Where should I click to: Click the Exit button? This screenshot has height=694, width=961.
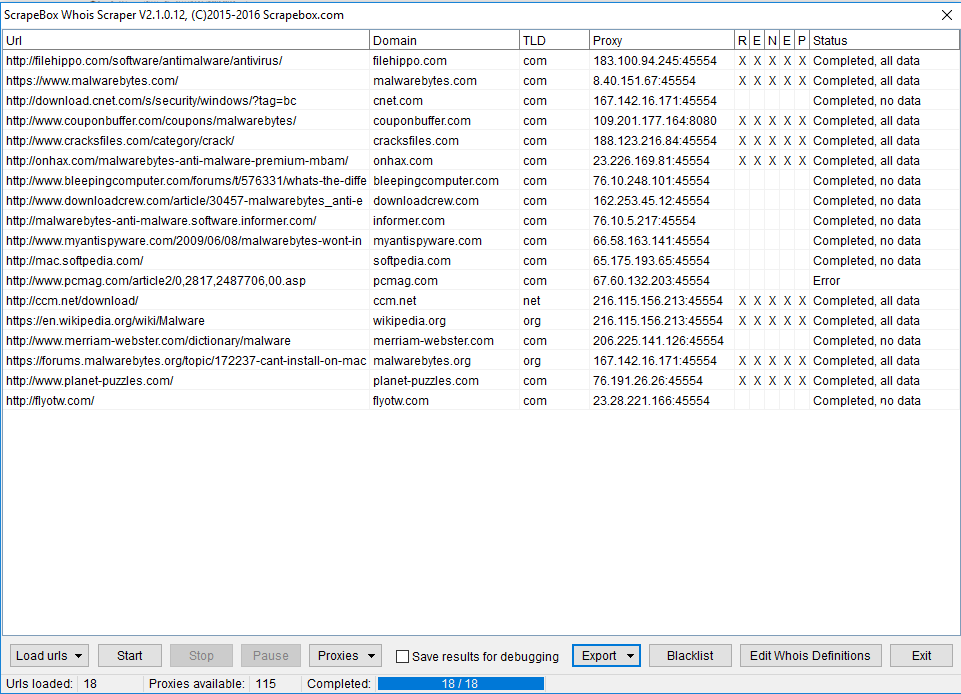click(x=921, y=655)
